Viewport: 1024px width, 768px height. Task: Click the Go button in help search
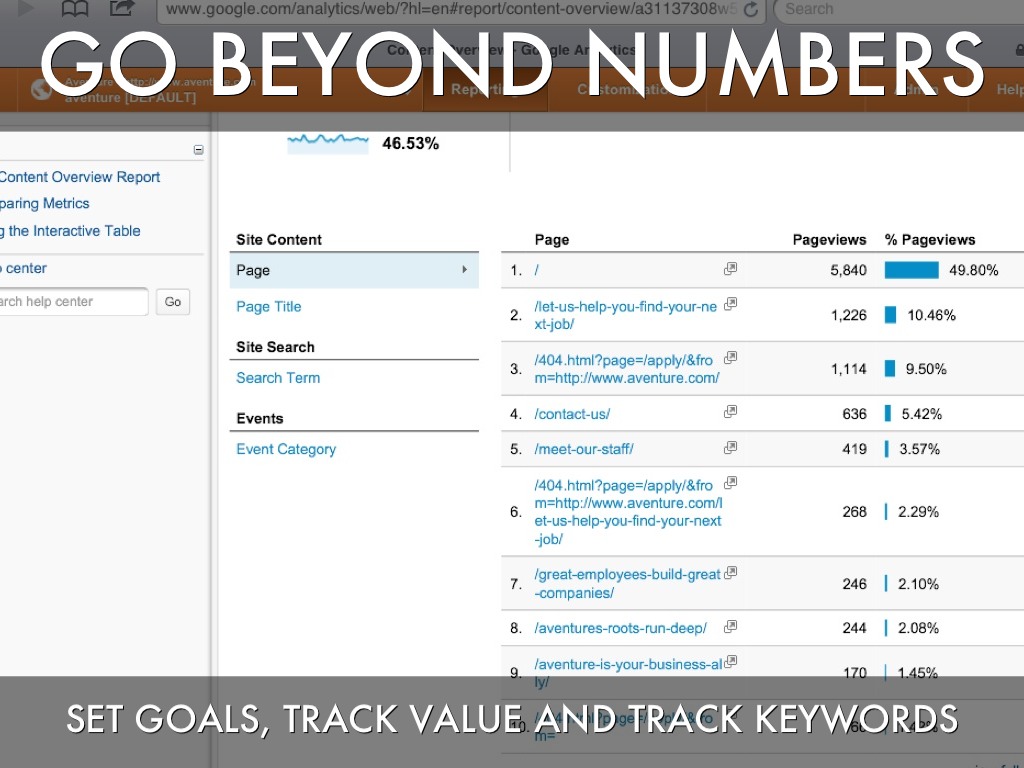click(173, 302)
